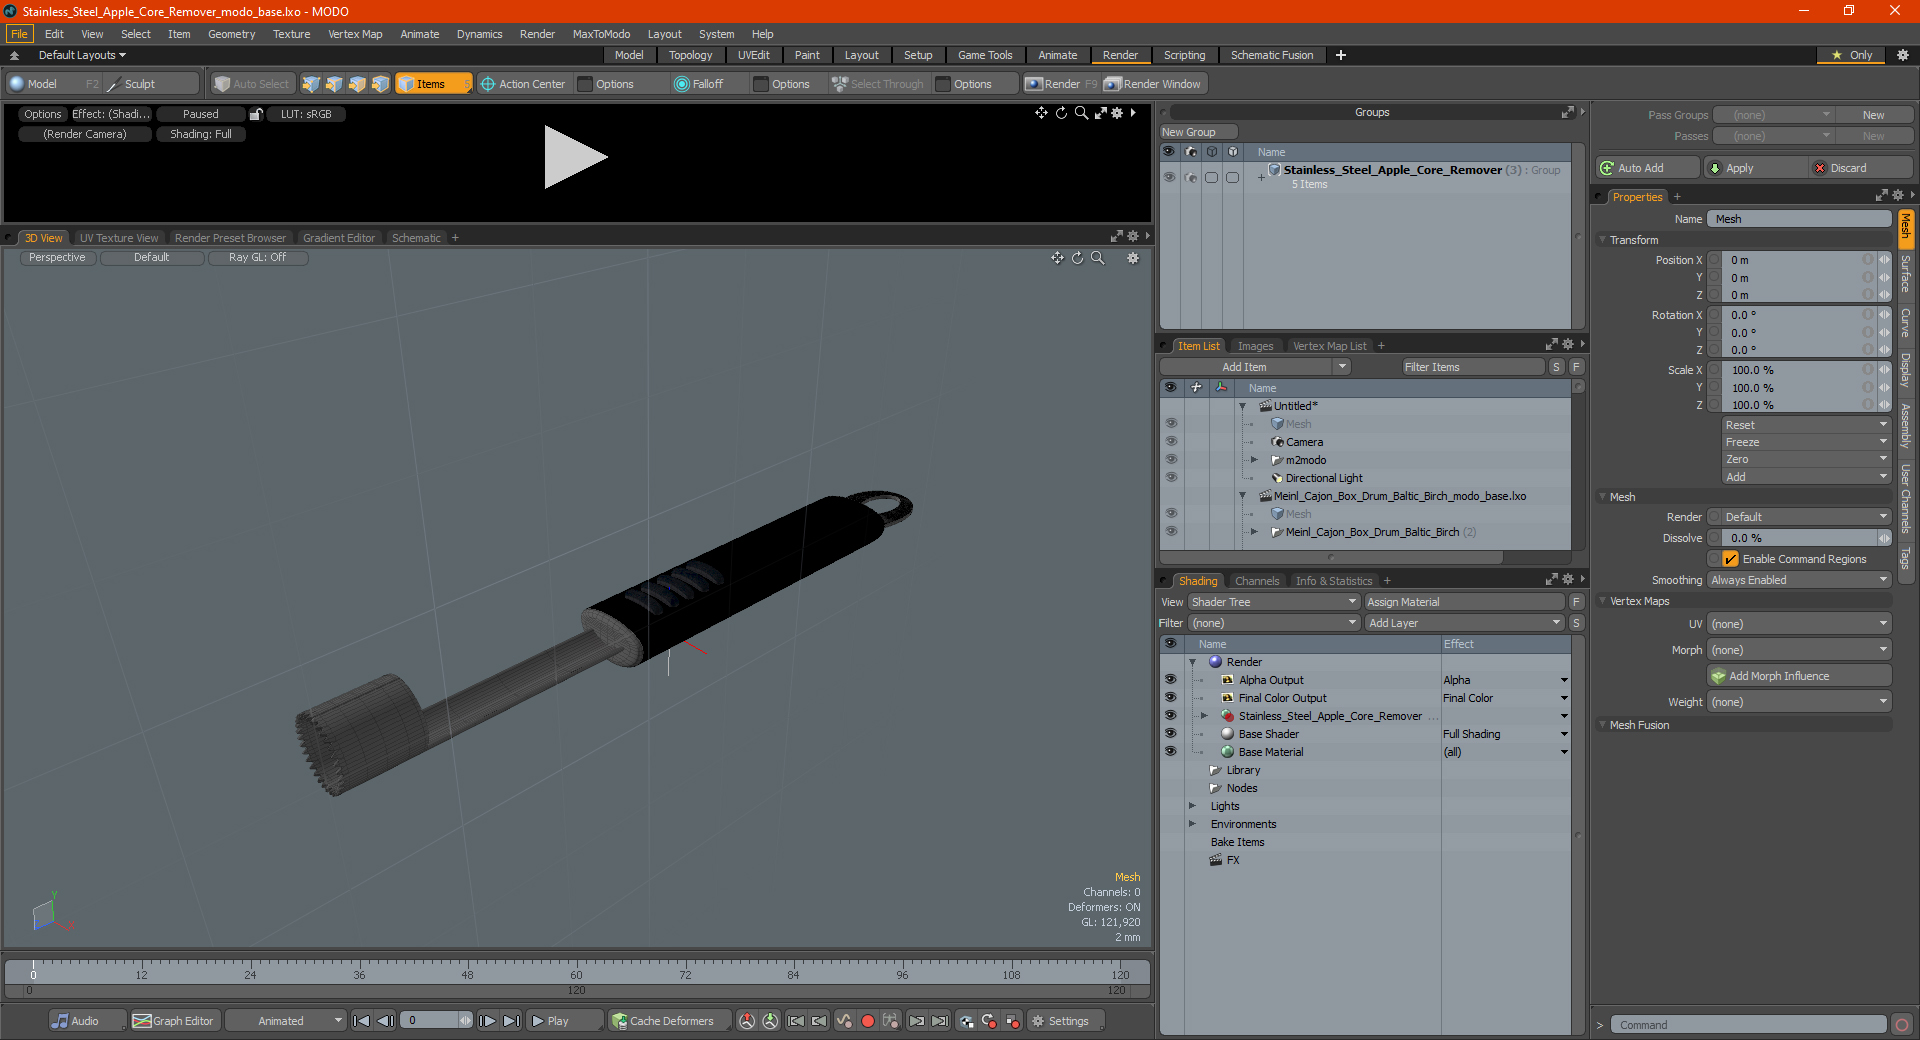Switch to Edges selection mode icon

click(334, 84)
